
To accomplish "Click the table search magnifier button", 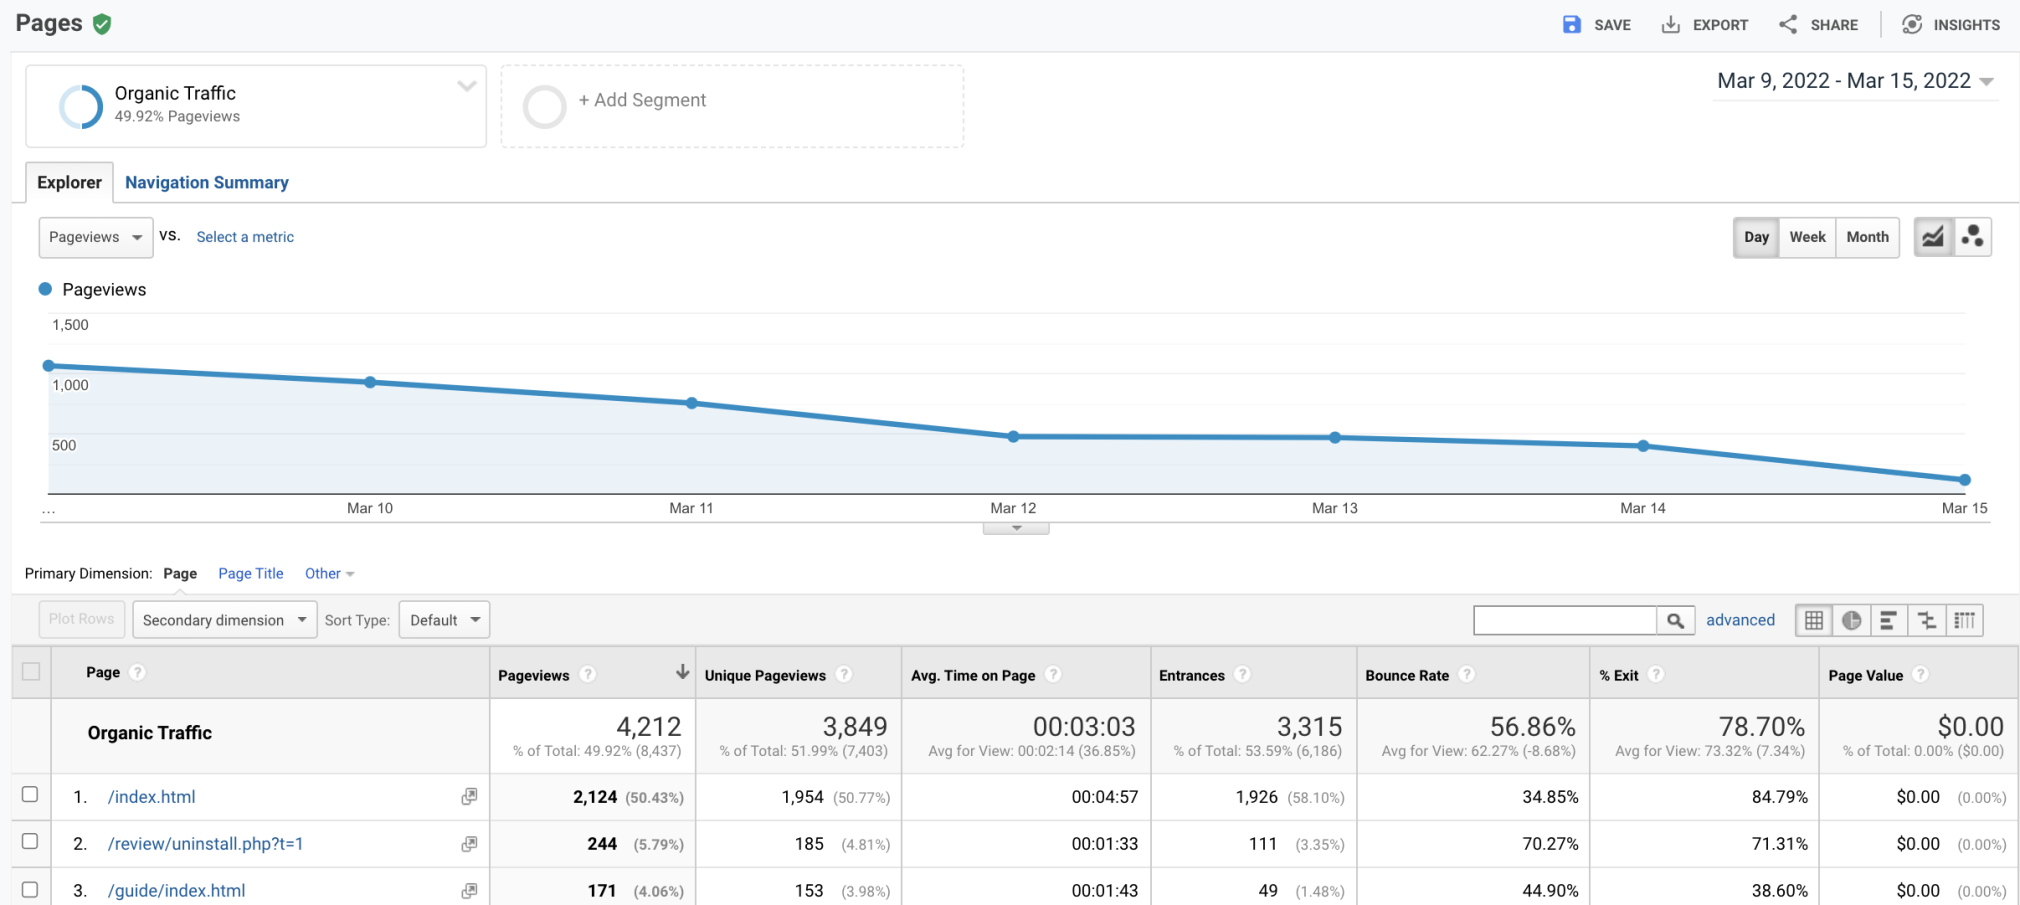I will click(x=1675, y=621).
